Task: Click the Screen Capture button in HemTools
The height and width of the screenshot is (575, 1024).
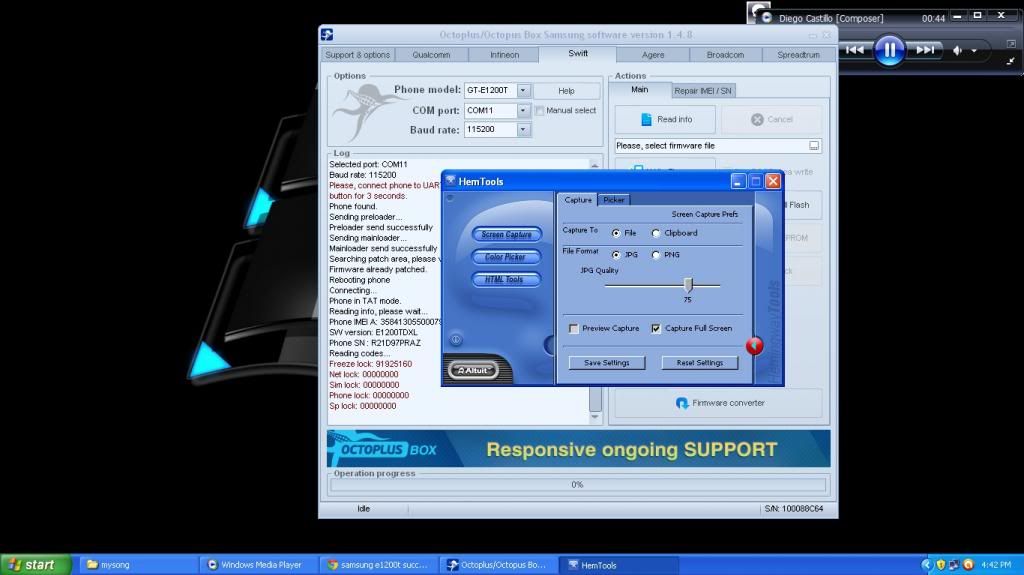Action: pos(506,235)
